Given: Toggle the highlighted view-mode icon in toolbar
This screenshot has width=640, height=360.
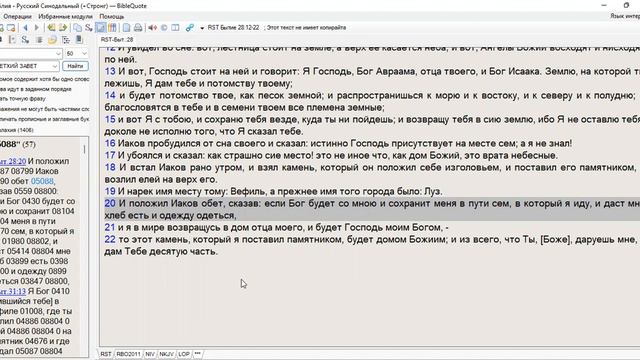Looking at the screenshot, I should pyautogui.click(x=100, y=28).
